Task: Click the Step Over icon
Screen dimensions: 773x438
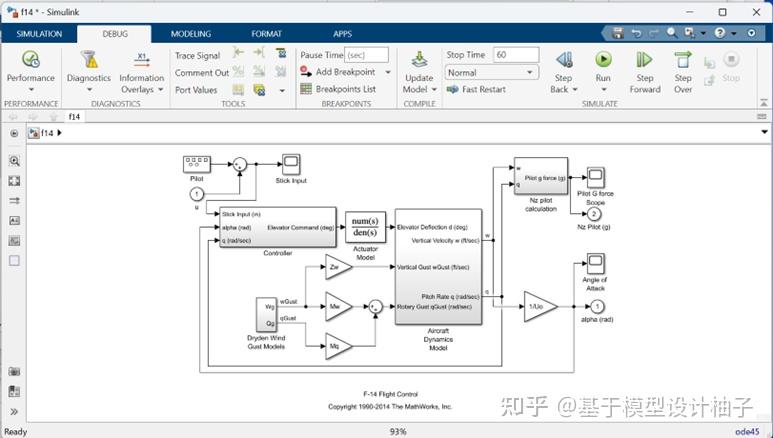Action: click(x=683, y=60)
